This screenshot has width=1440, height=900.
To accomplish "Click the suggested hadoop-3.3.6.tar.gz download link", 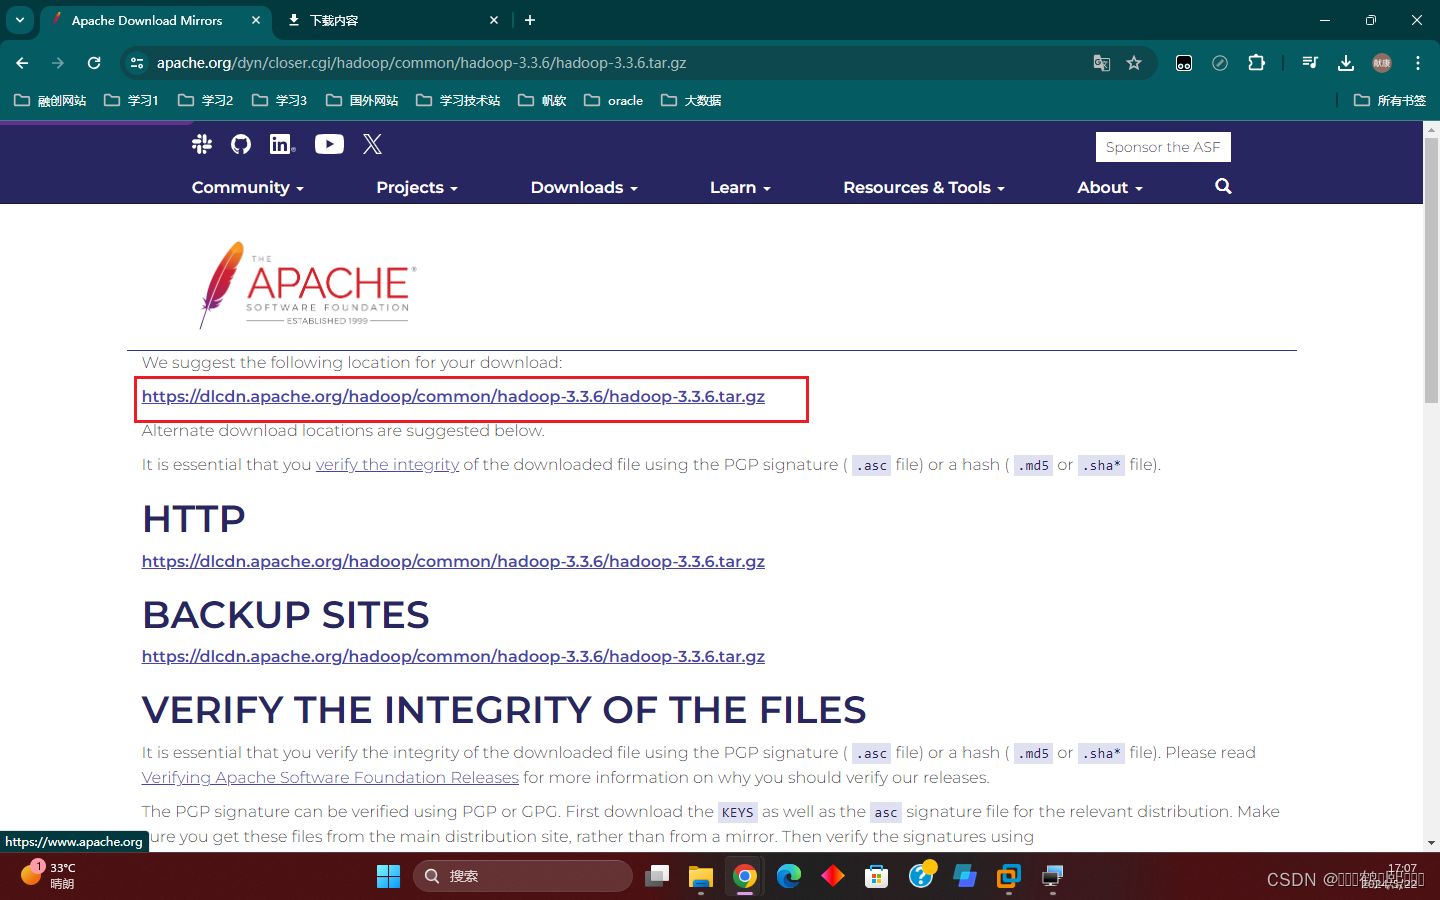I will click(x=453, y=396).
